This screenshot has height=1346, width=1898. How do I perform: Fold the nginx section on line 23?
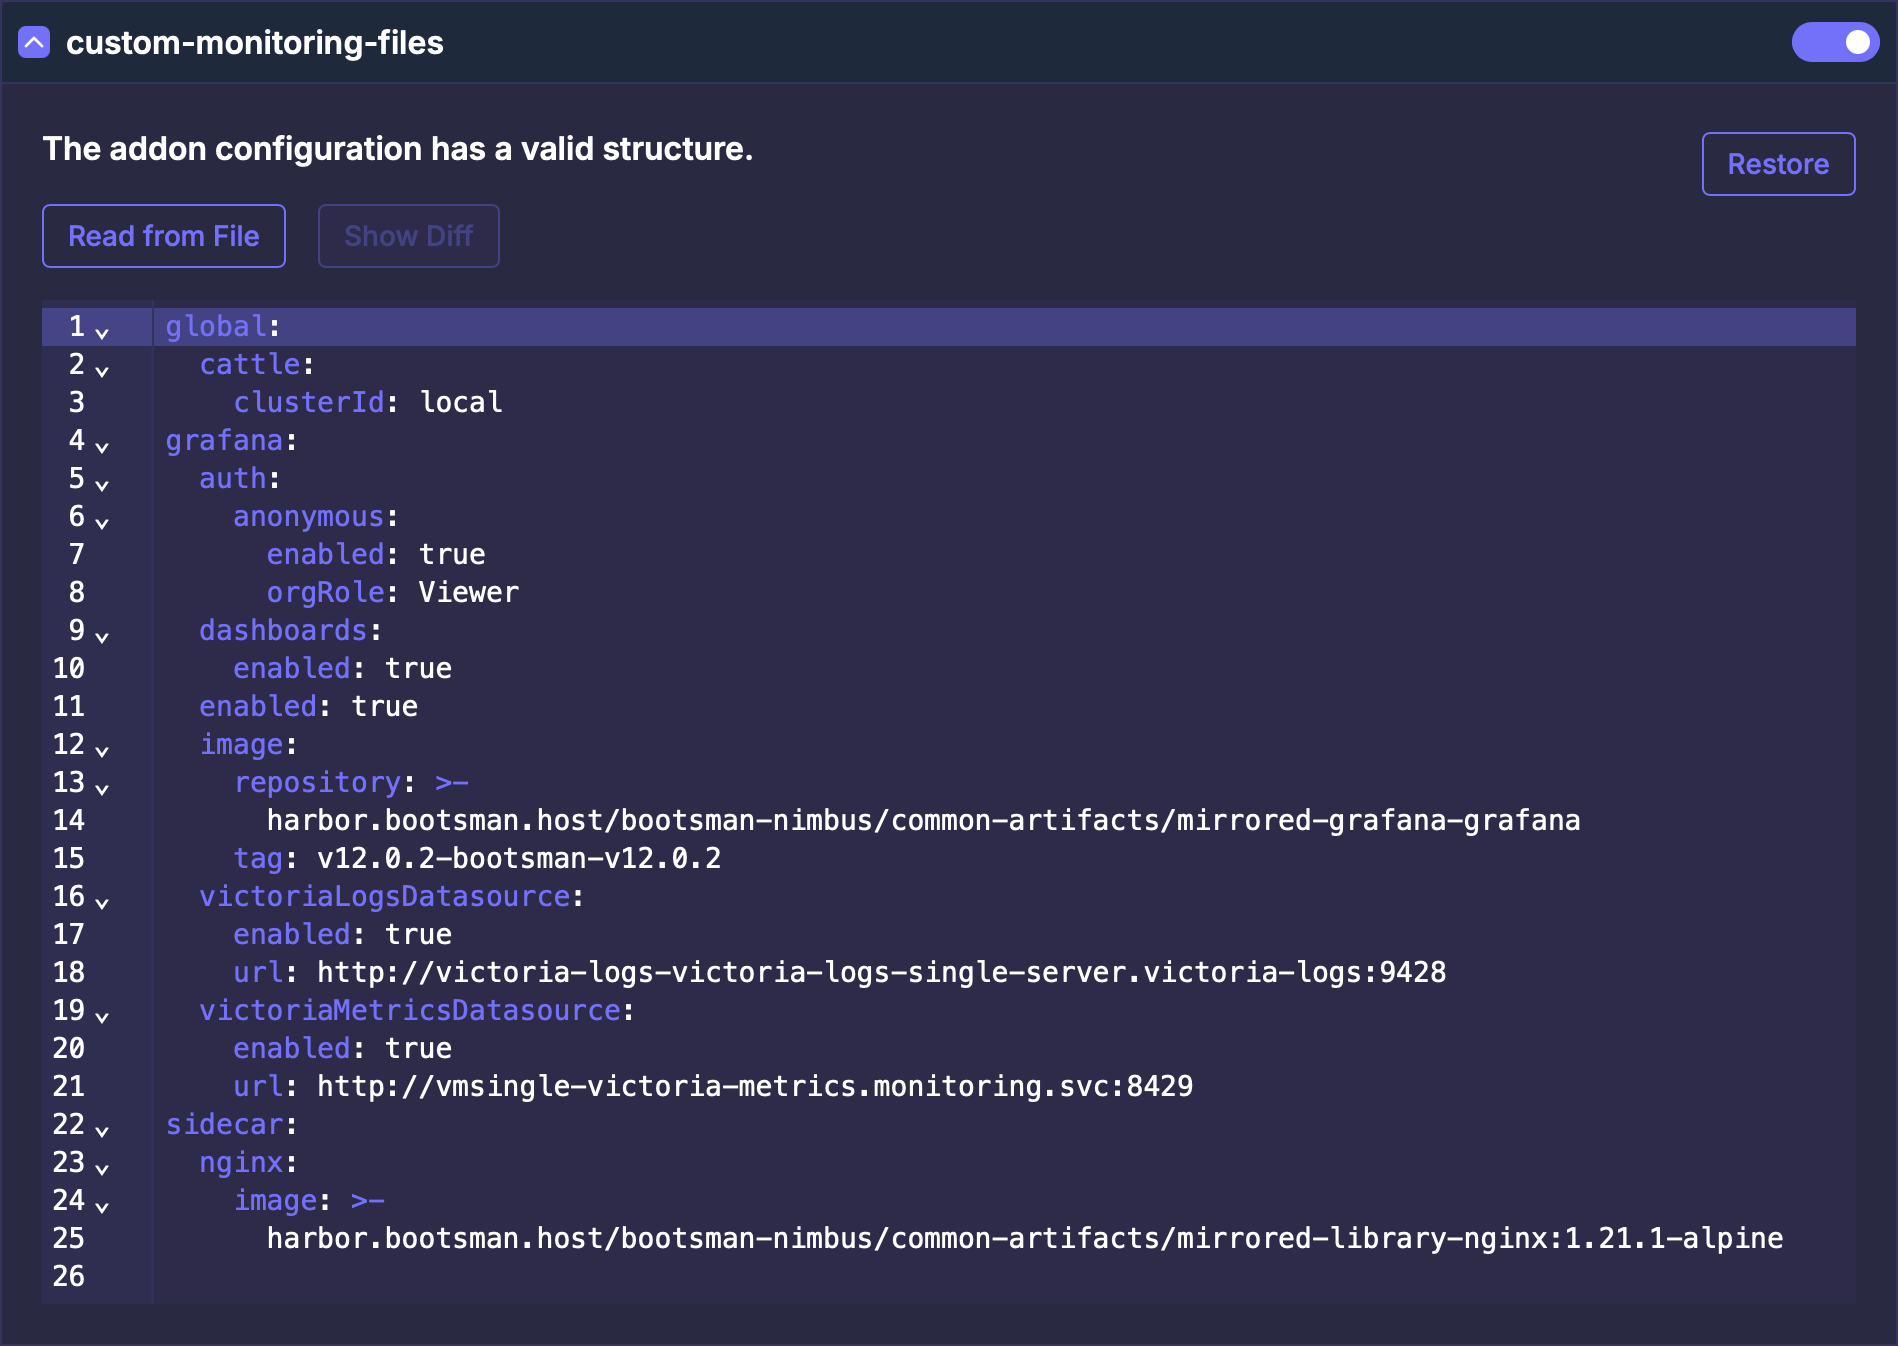[x=102, y=1166]
